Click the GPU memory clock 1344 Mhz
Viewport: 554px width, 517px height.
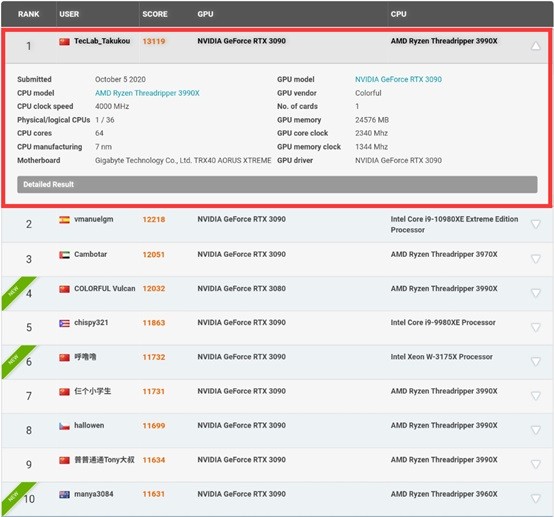coord(371,147)
